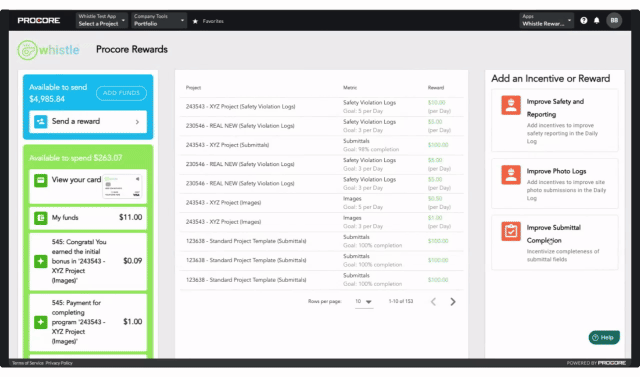The height and width of the screenshot is (377, 640).
Task: Open Terms of Service link
Action: [x=28, y=363]
